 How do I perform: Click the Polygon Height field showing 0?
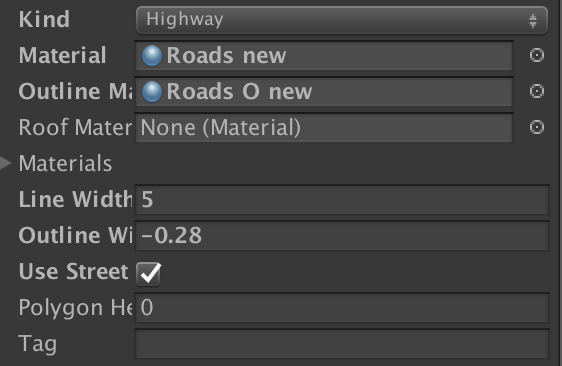tap(342, 308)
